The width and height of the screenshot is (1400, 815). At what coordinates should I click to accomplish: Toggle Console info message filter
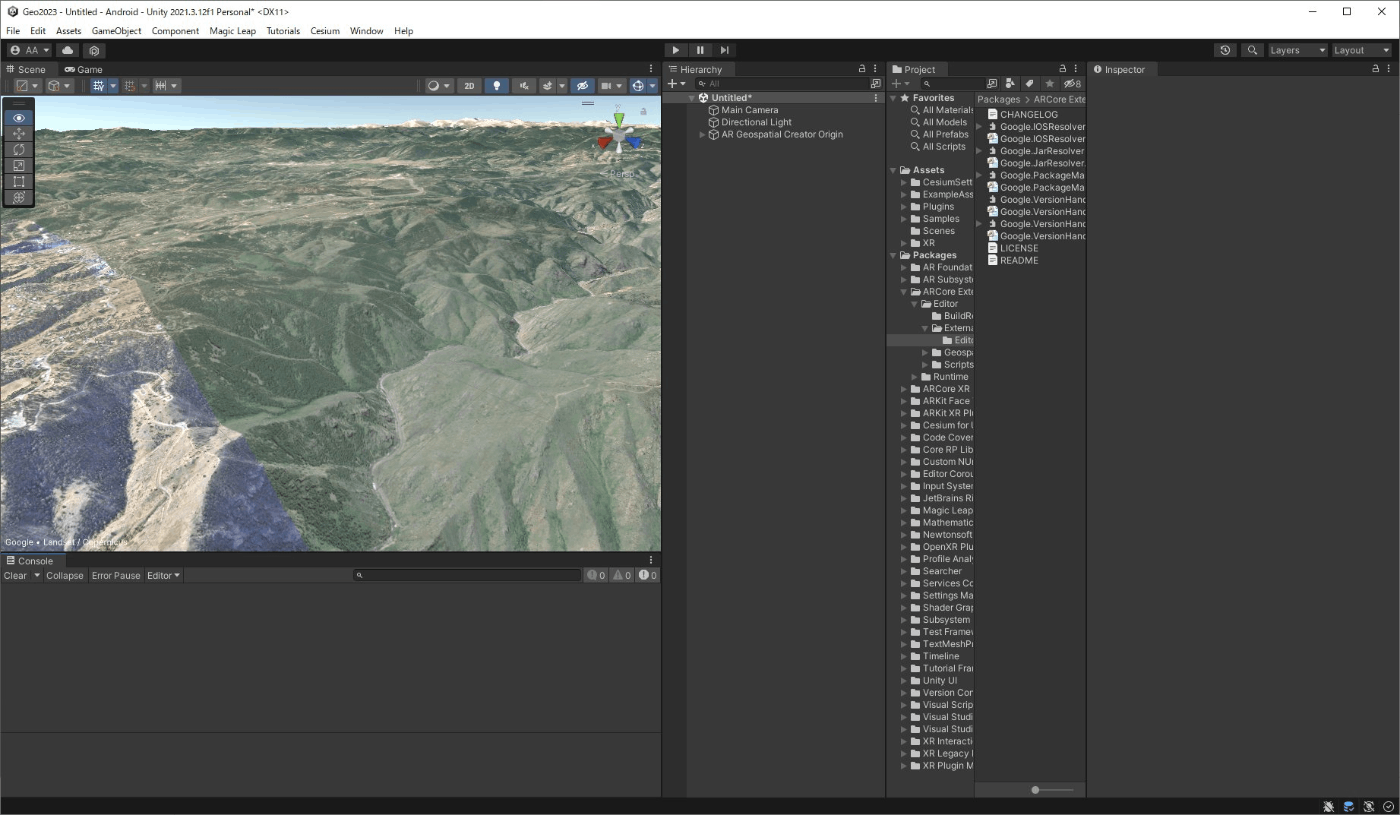[x=597, y=575]
